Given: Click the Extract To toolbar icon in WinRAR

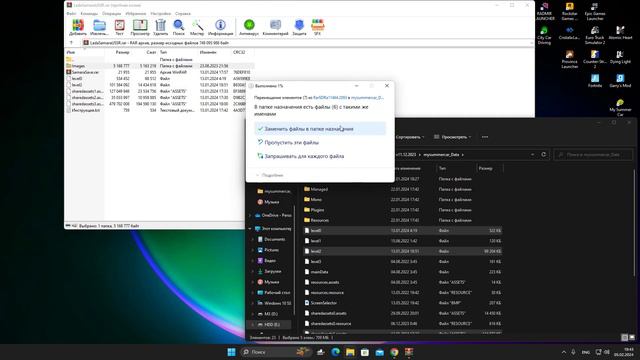Looking at the screenshot, I should [99, 27].
